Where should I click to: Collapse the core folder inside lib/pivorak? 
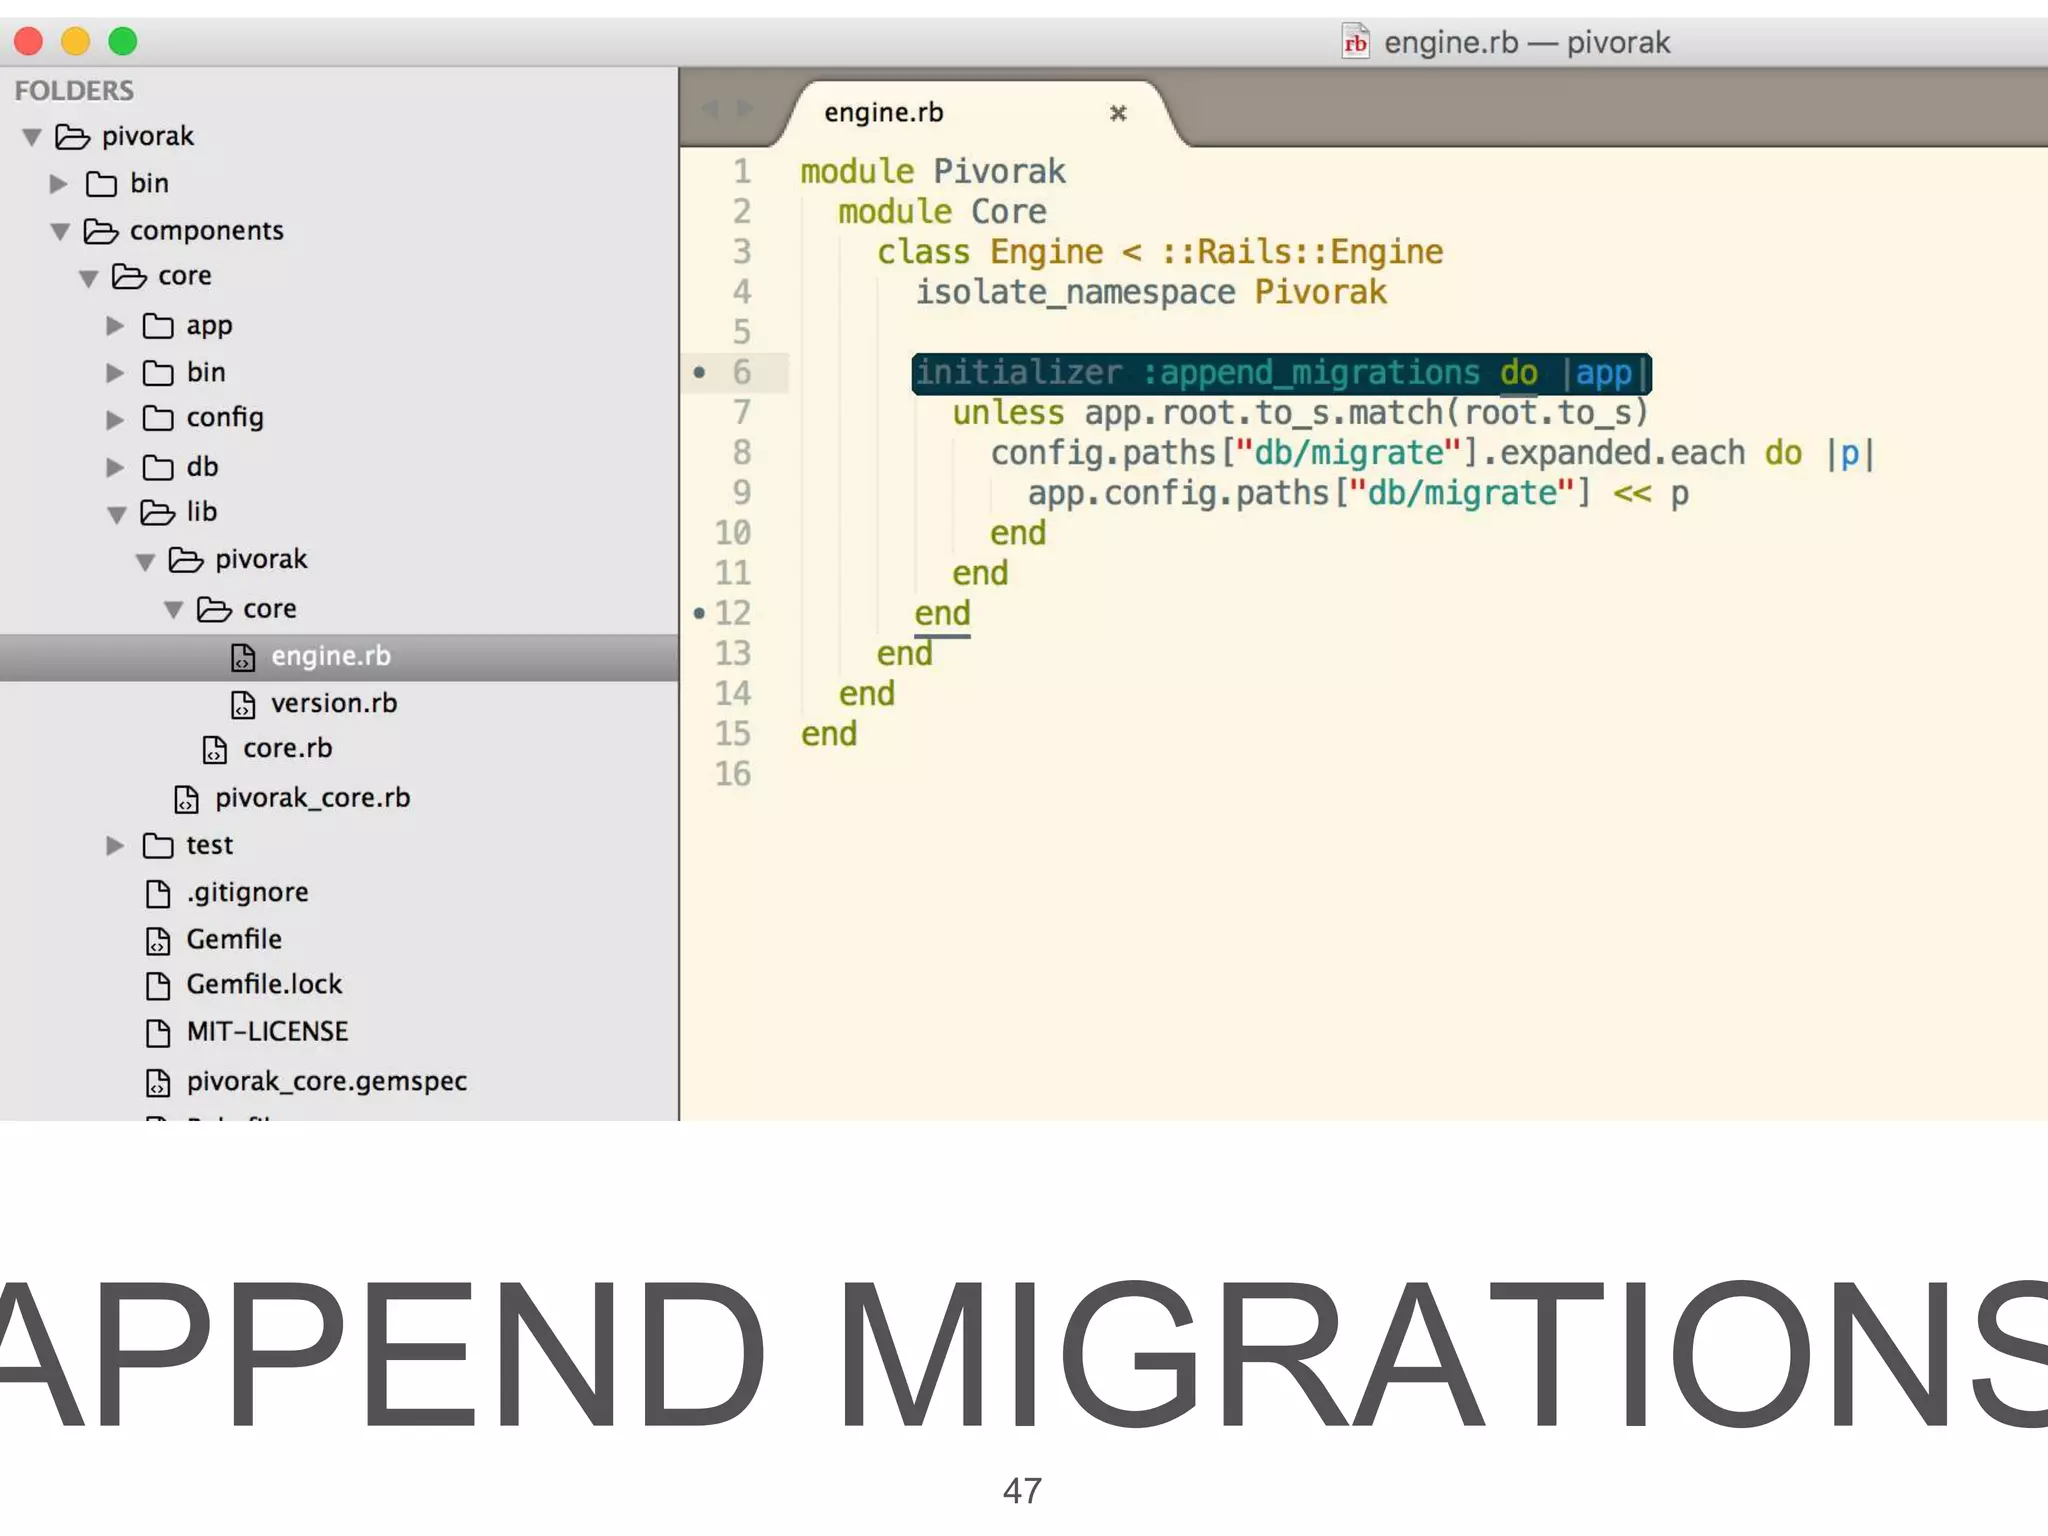[173, 609]
